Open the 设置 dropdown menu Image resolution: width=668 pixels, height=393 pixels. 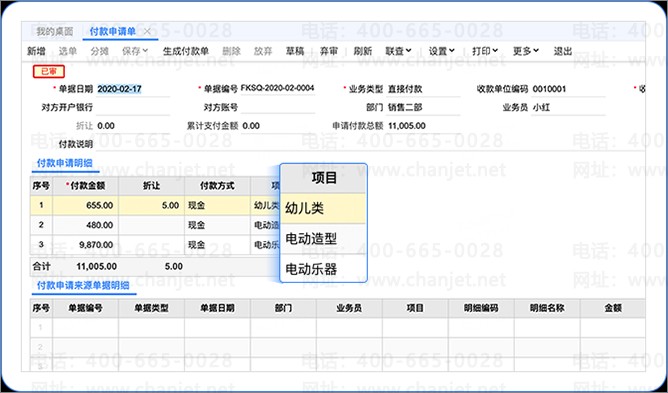click(x=441, y=51)
